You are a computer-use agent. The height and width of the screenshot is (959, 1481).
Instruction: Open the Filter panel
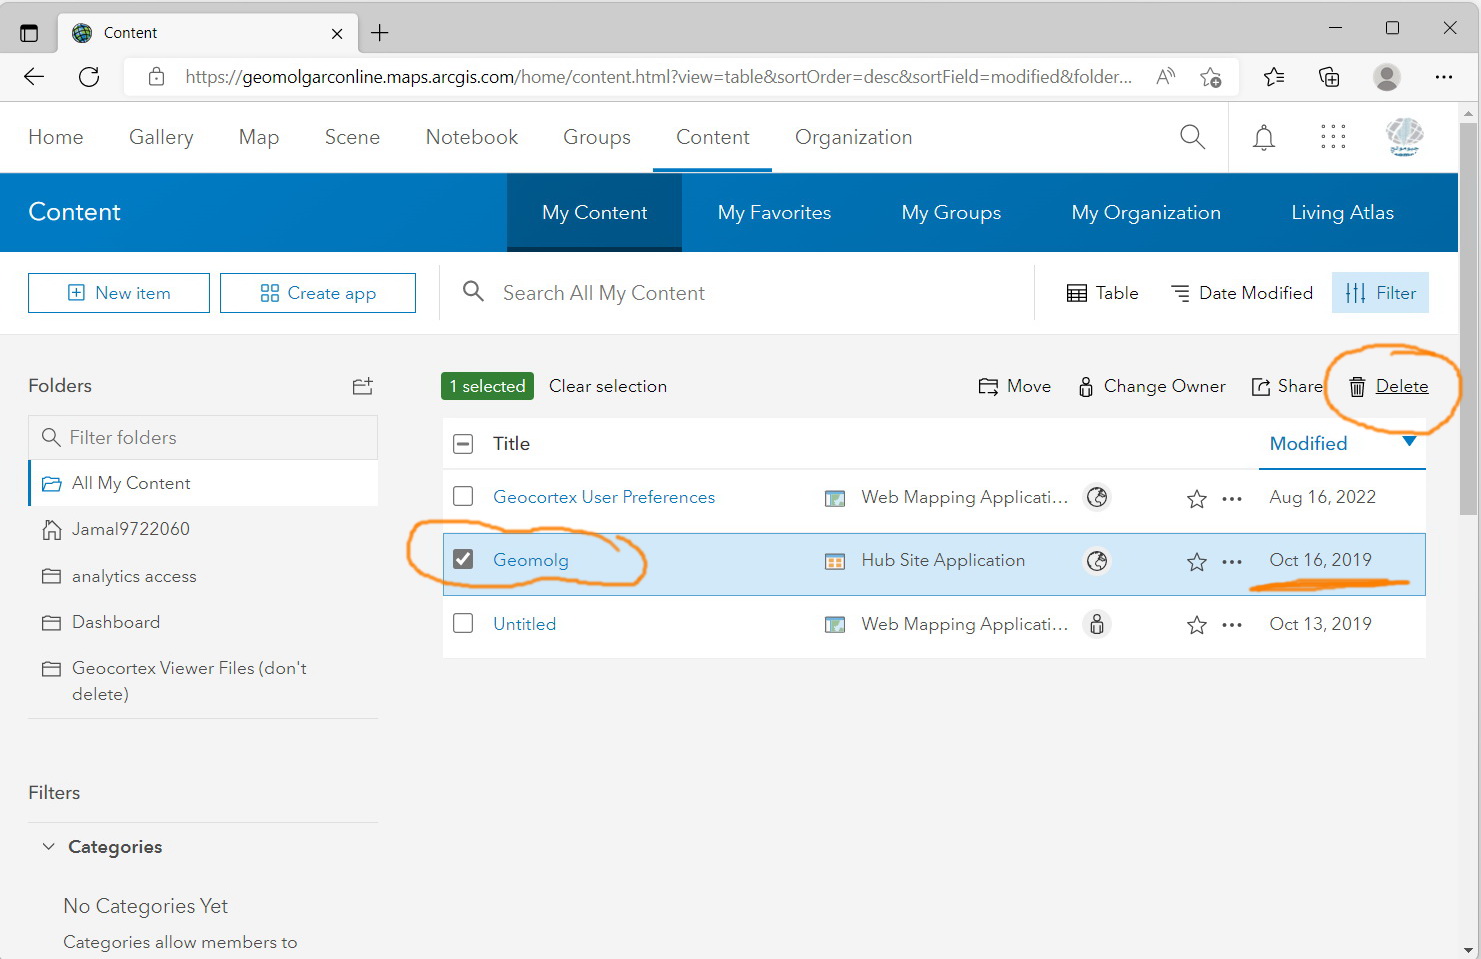[1380, 292]
